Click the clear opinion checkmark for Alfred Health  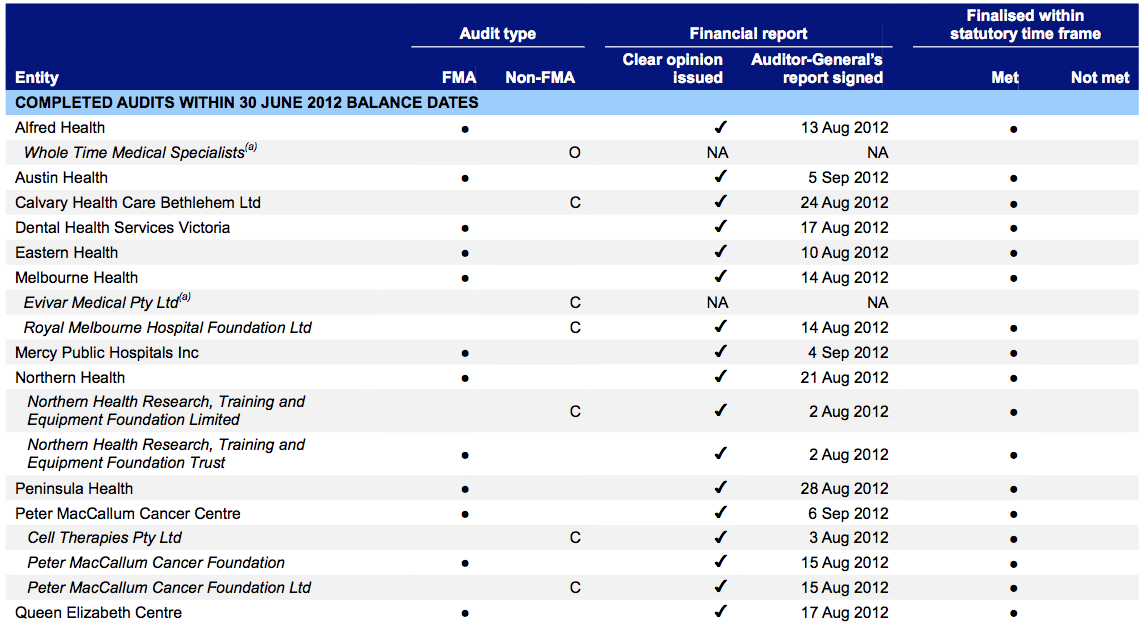(721, 127)
